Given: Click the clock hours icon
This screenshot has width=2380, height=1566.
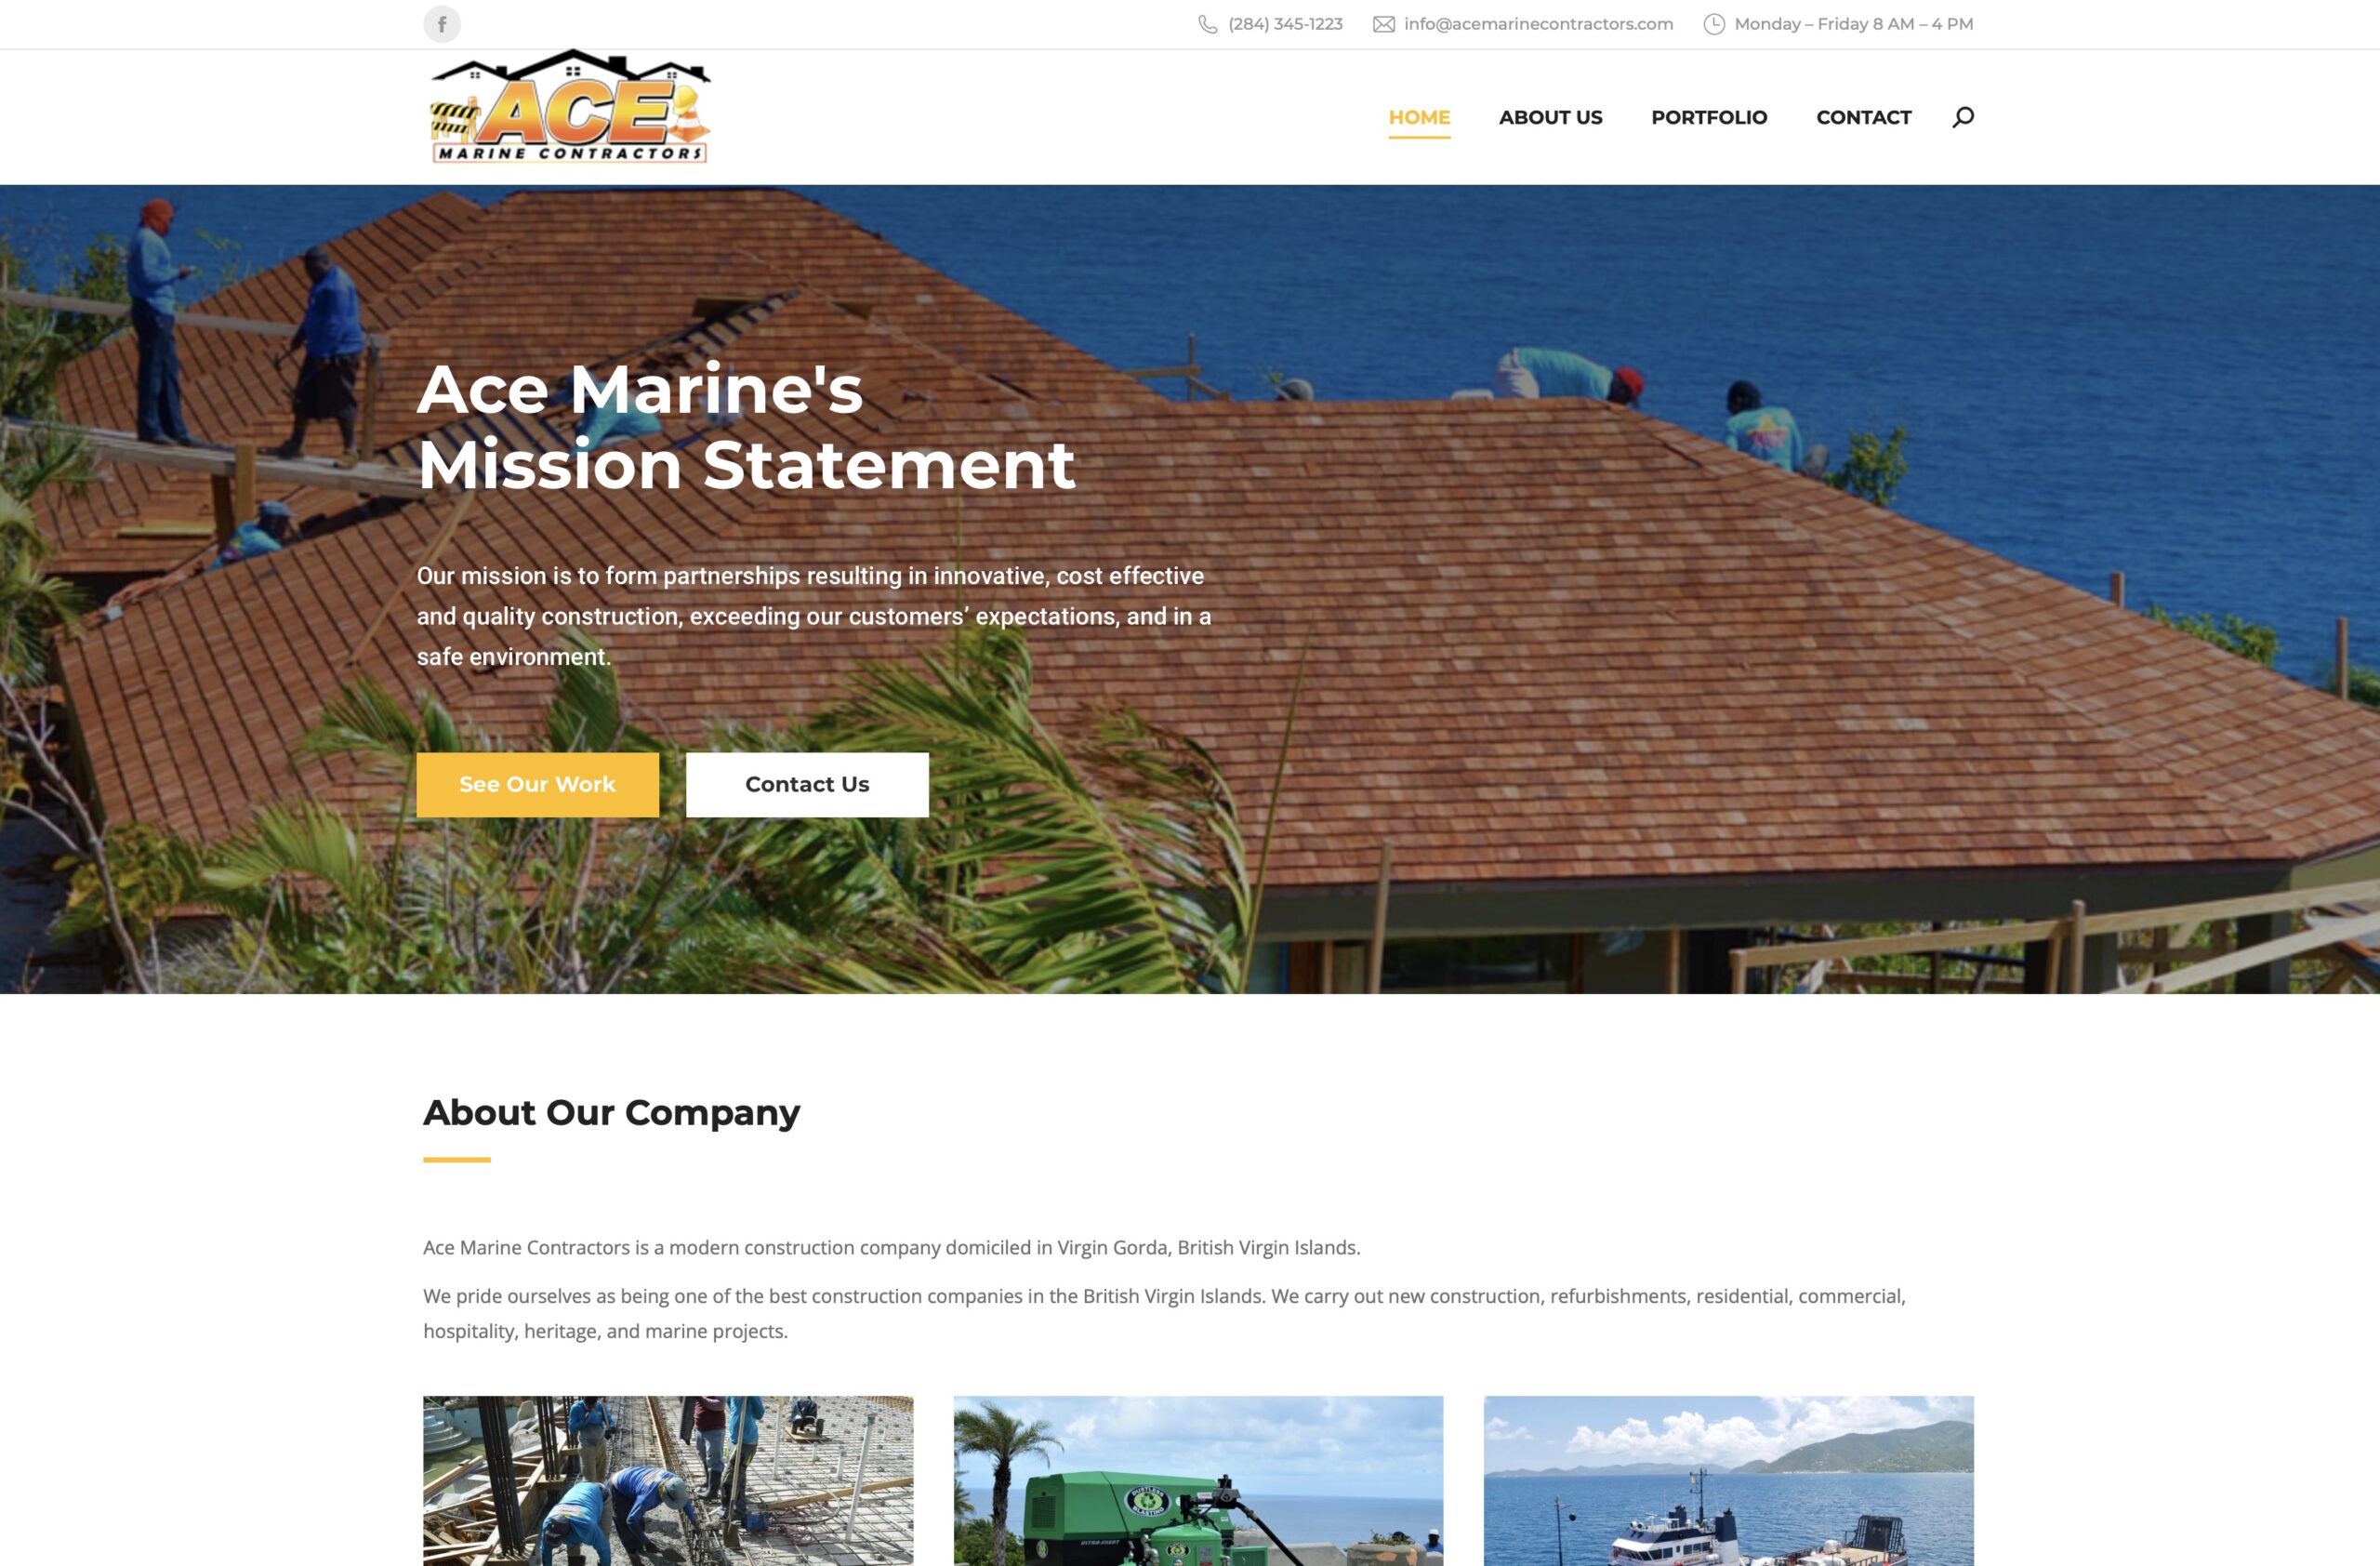Looking at the screenshot, I should pyautogui.click(x=1714, y=24).
